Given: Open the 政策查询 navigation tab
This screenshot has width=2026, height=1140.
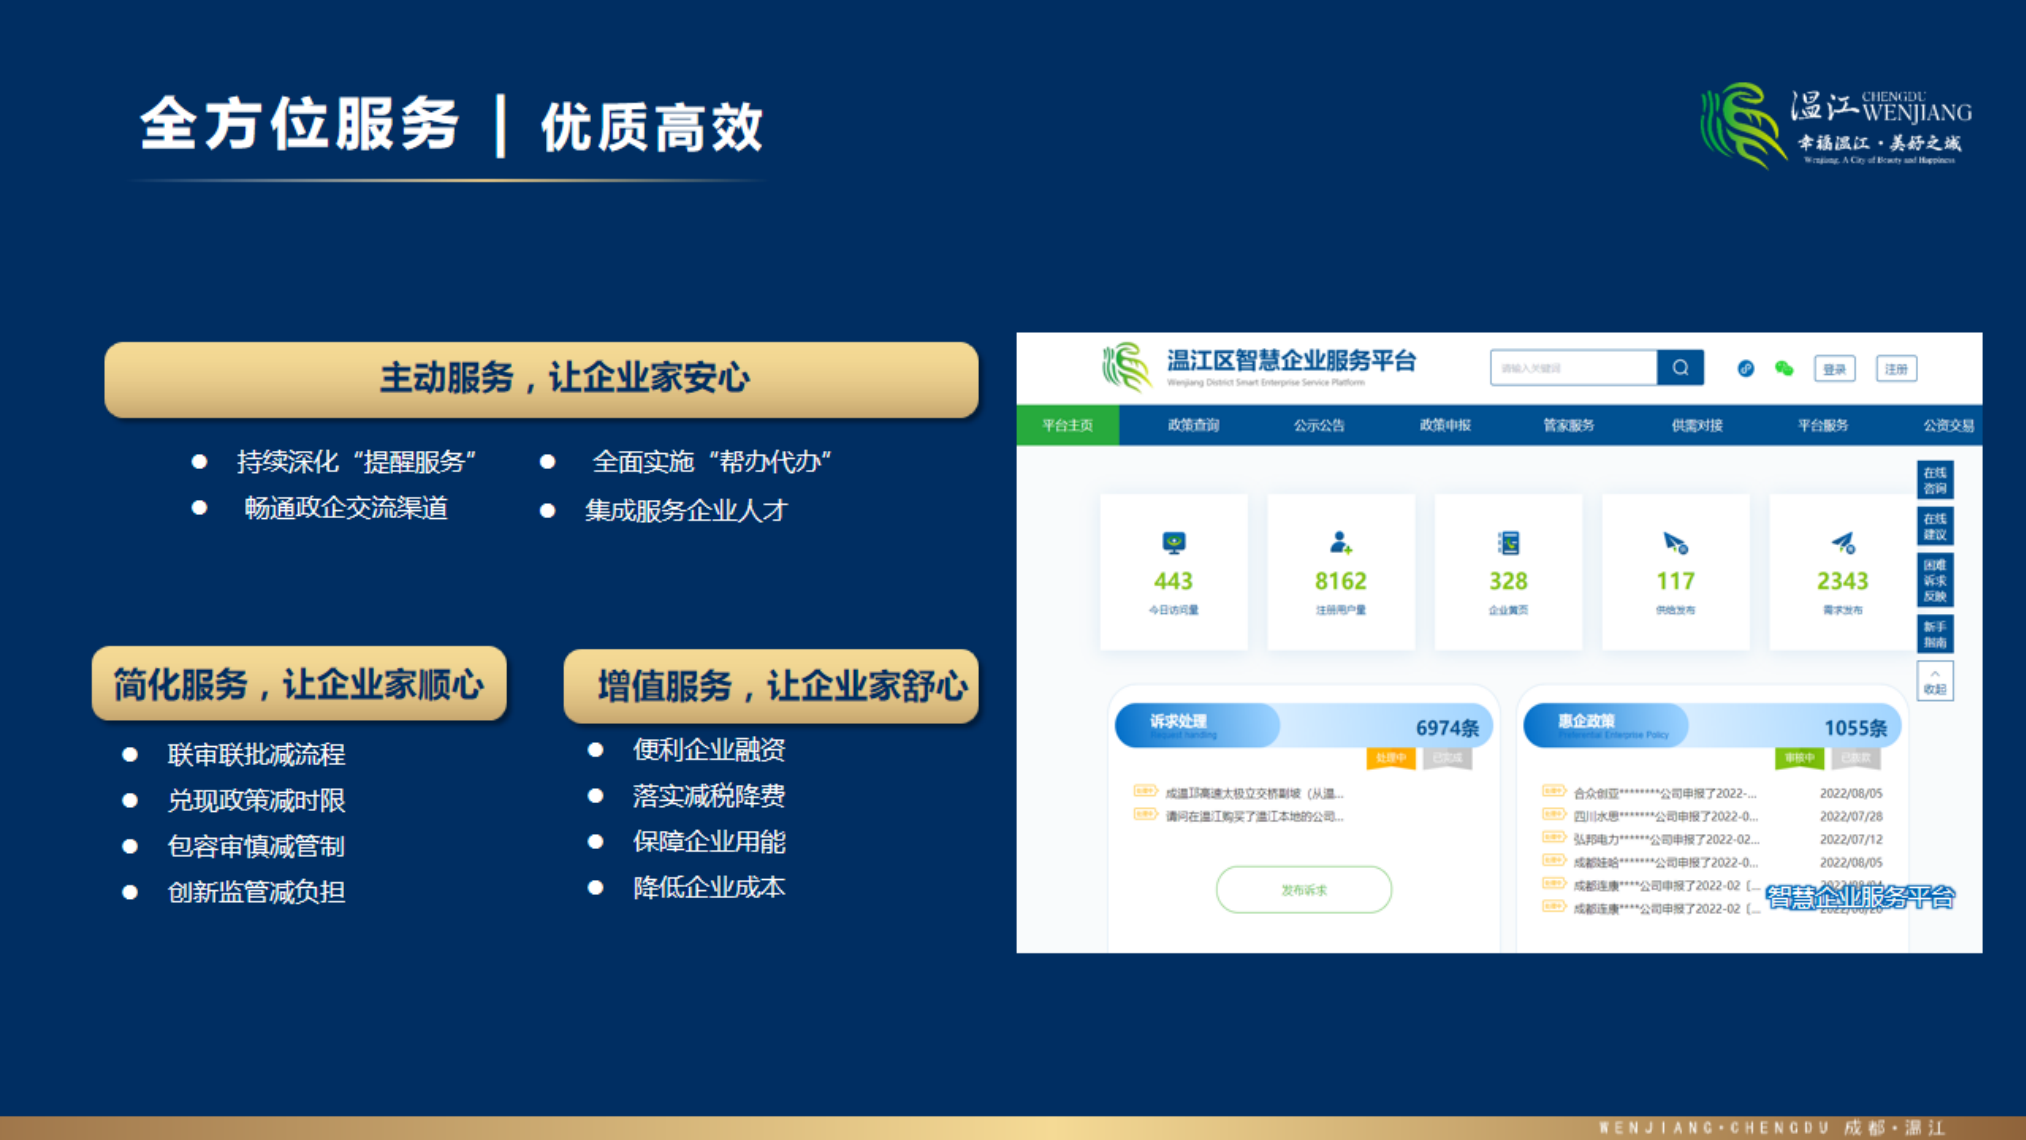Looking at the screenshot, I should pyautogui.click(x=1193, y=425).
